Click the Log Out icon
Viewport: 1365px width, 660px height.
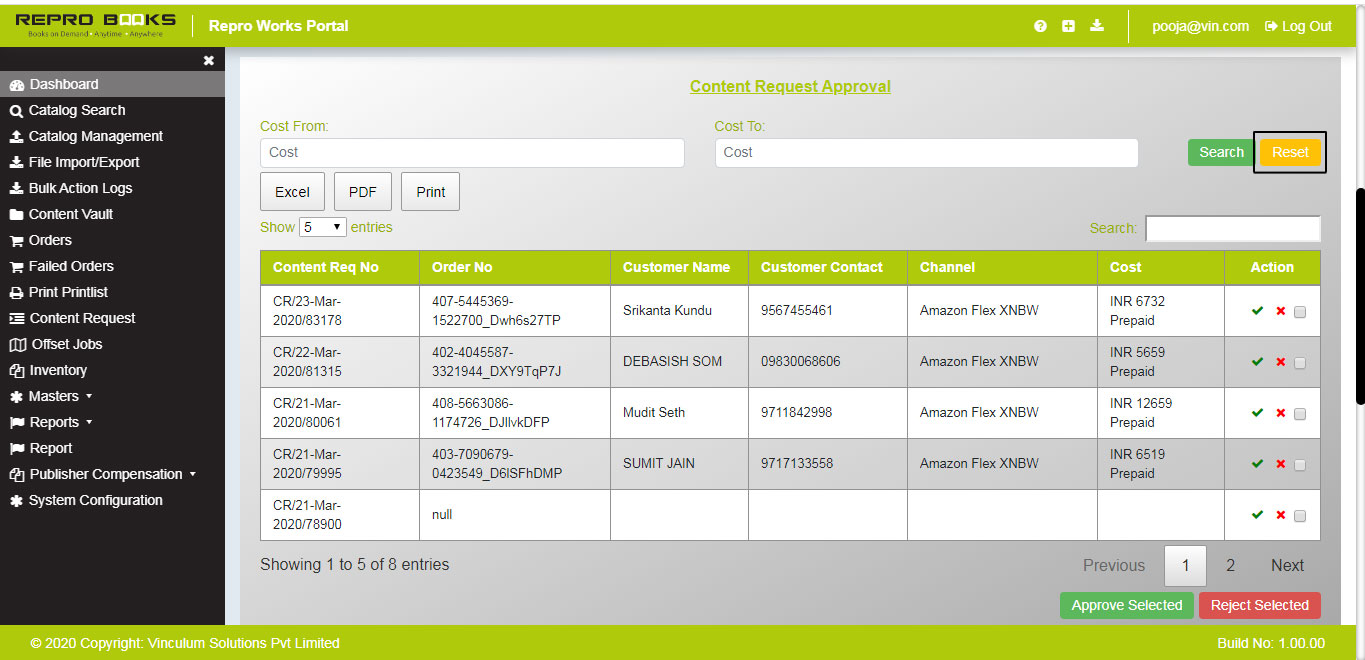click(1271, 26)
